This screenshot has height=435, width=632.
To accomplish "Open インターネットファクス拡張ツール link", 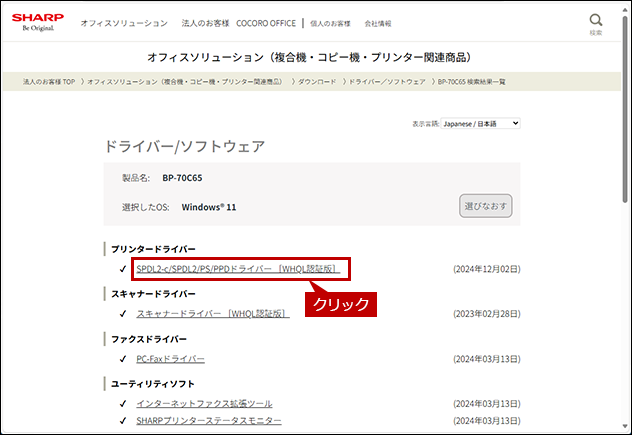I will click(x=204, y=404).
